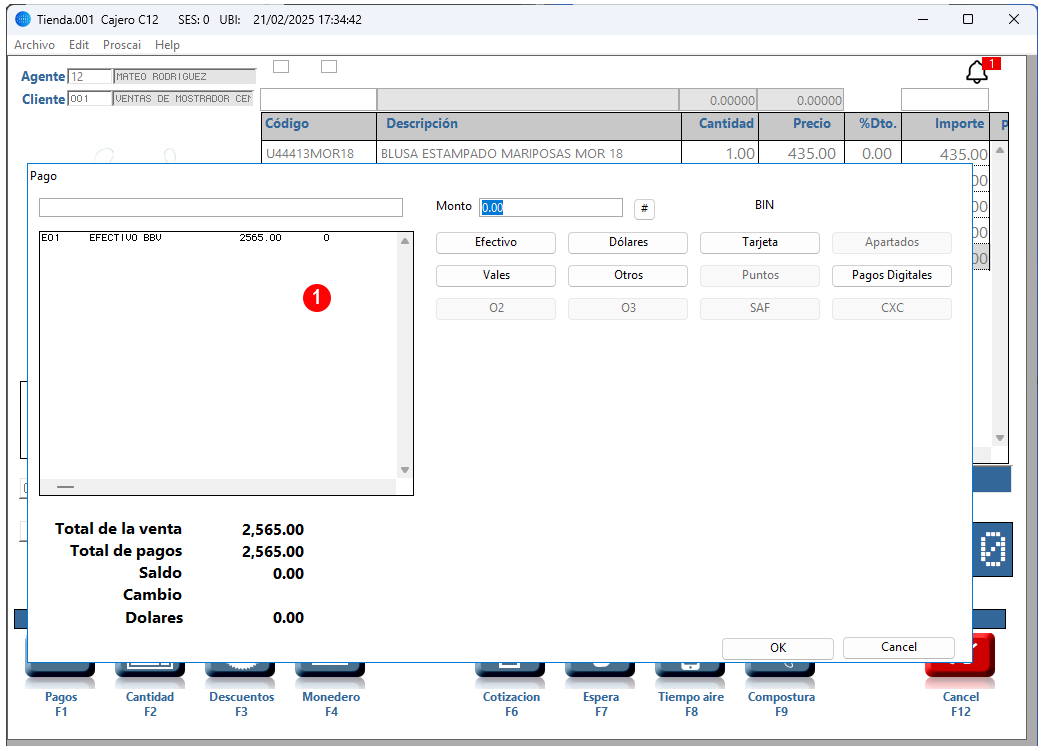Select Otros payment option
This screenshot has width=1043, height=751.
(628, 275)
